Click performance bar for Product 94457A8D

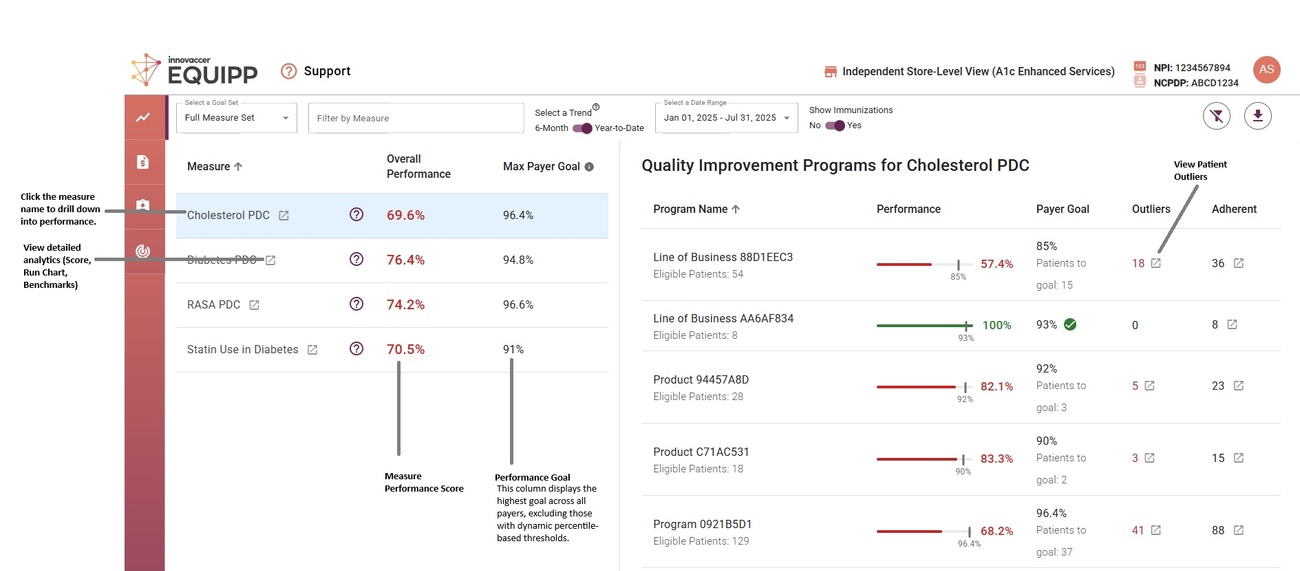pyautogui.click(x=922, y=387)
